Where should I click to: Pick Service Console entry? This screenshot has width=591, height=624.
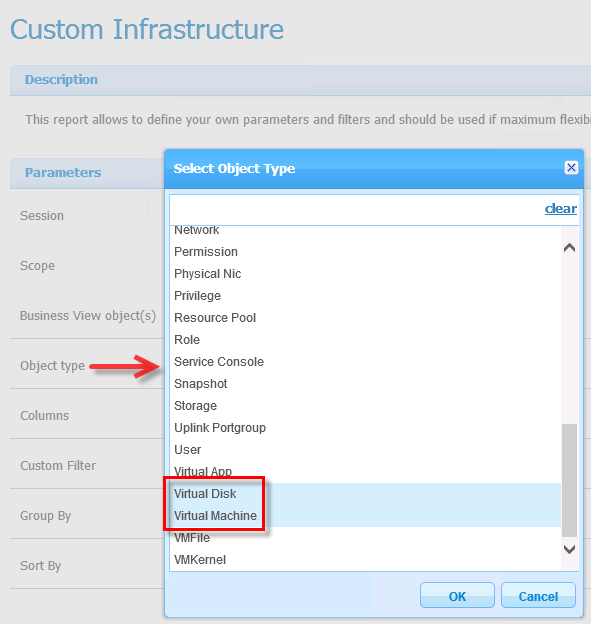365,362
